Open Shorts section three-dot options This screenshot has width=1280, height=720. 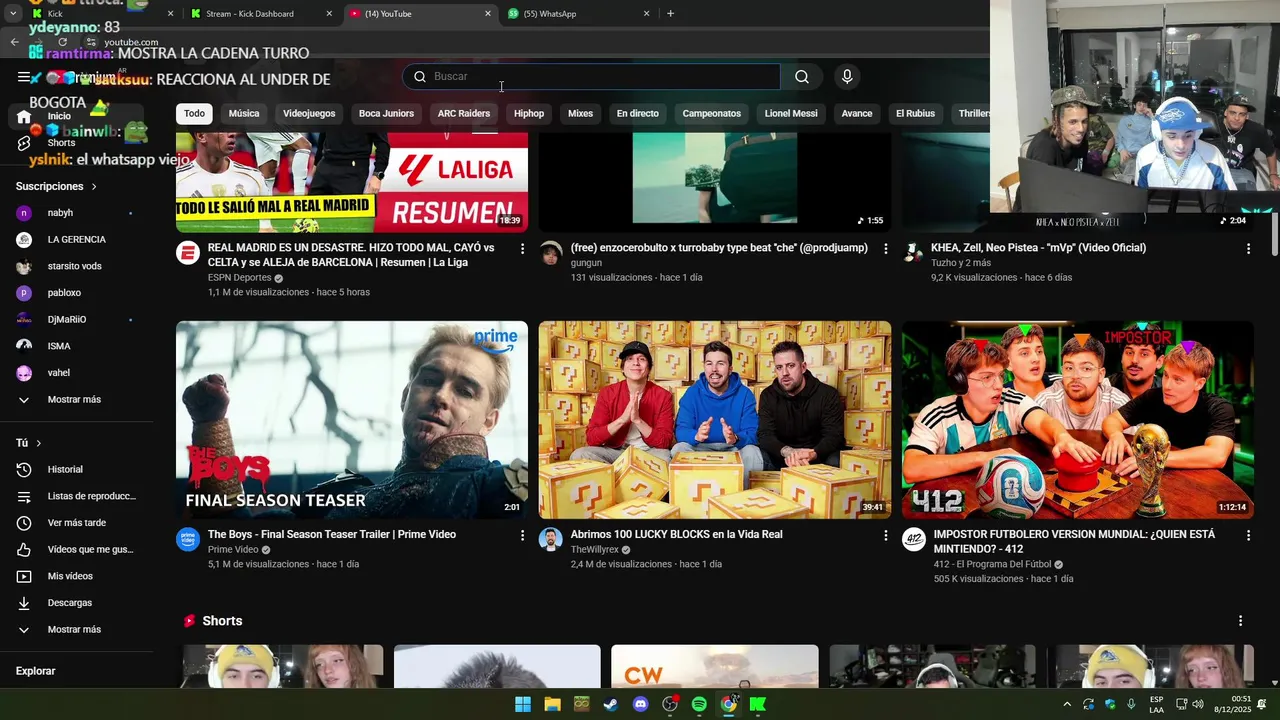click(1240, 621)
